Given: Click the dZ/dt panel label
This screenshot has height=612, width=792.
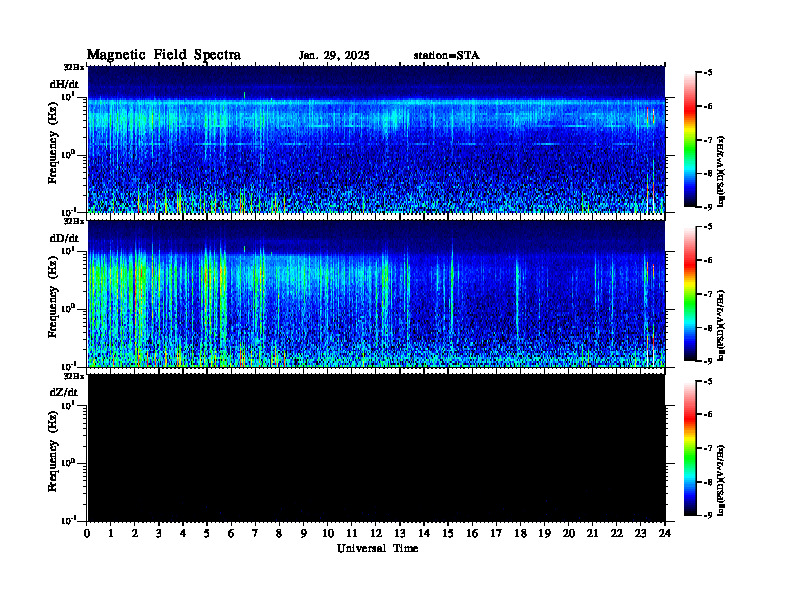Looking at the screenshot, I should pyautogui.click(x=64, y=392).
